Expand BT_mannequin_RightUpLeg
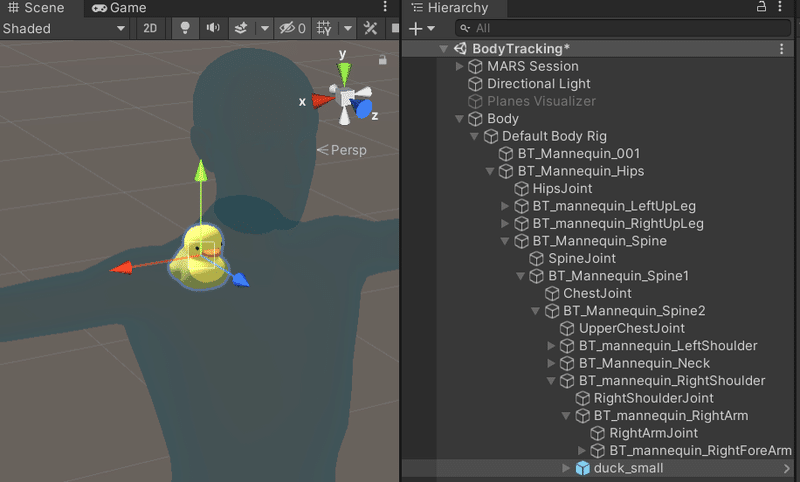 pyautogui.click(x=505, y=223)
